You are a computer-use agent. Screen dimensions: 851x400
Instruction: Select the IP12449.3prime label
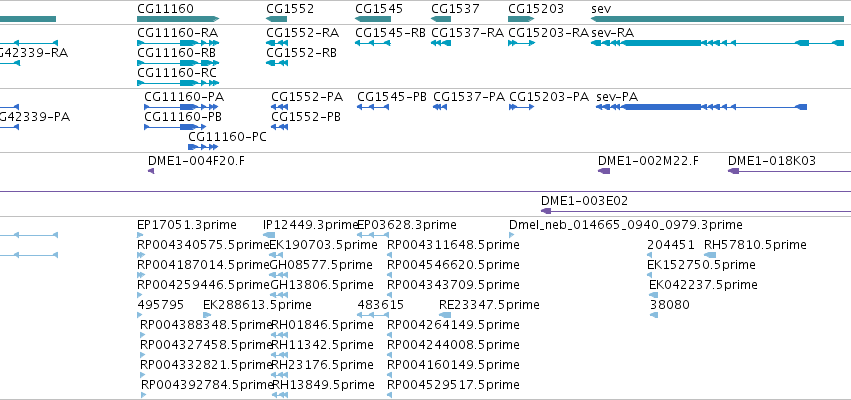point(310,225)
